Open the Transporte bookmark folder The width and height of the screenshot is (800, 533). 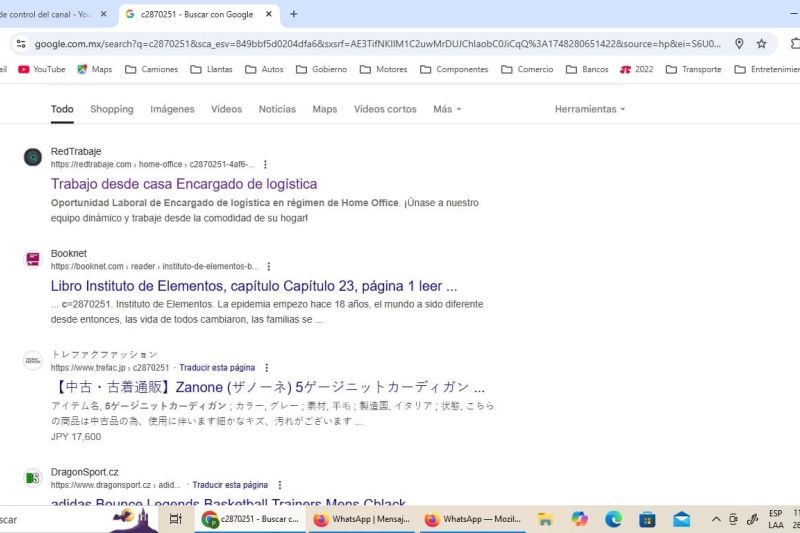pyautogui.click(x=693, y=69)
